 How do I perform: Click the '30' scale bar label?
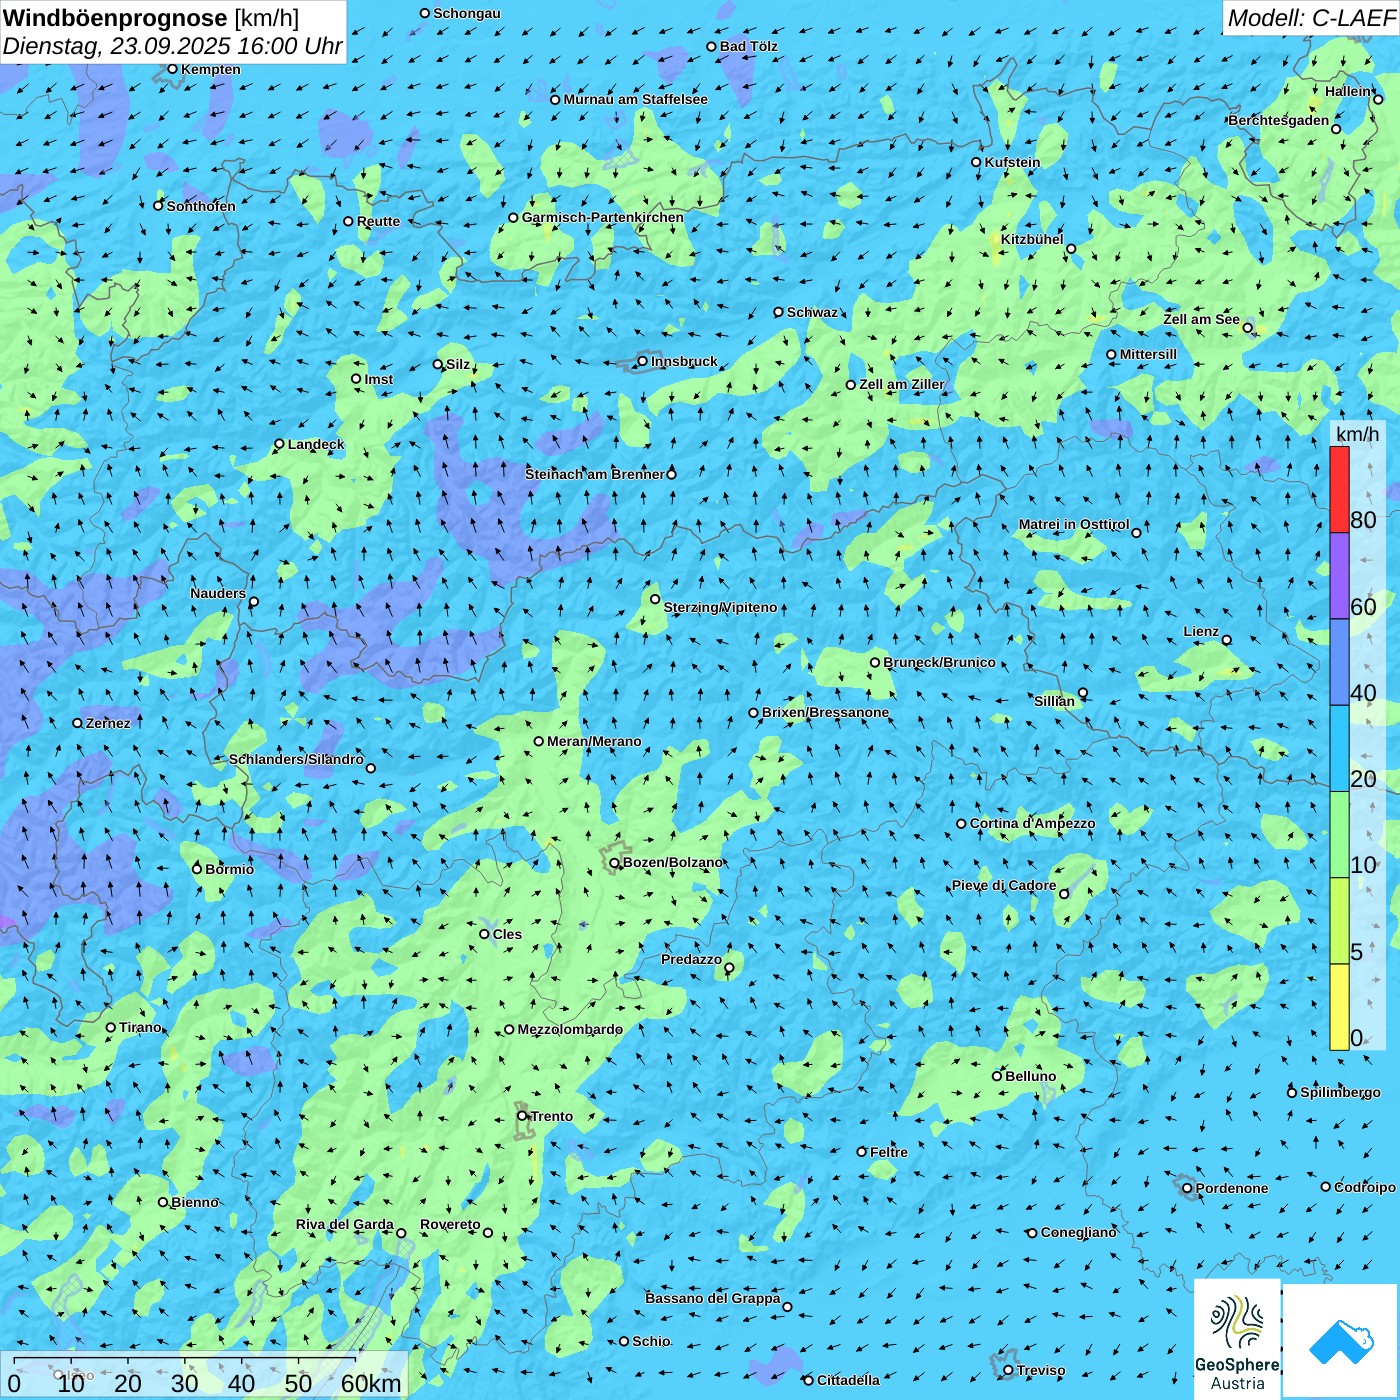pos(184,1383)
